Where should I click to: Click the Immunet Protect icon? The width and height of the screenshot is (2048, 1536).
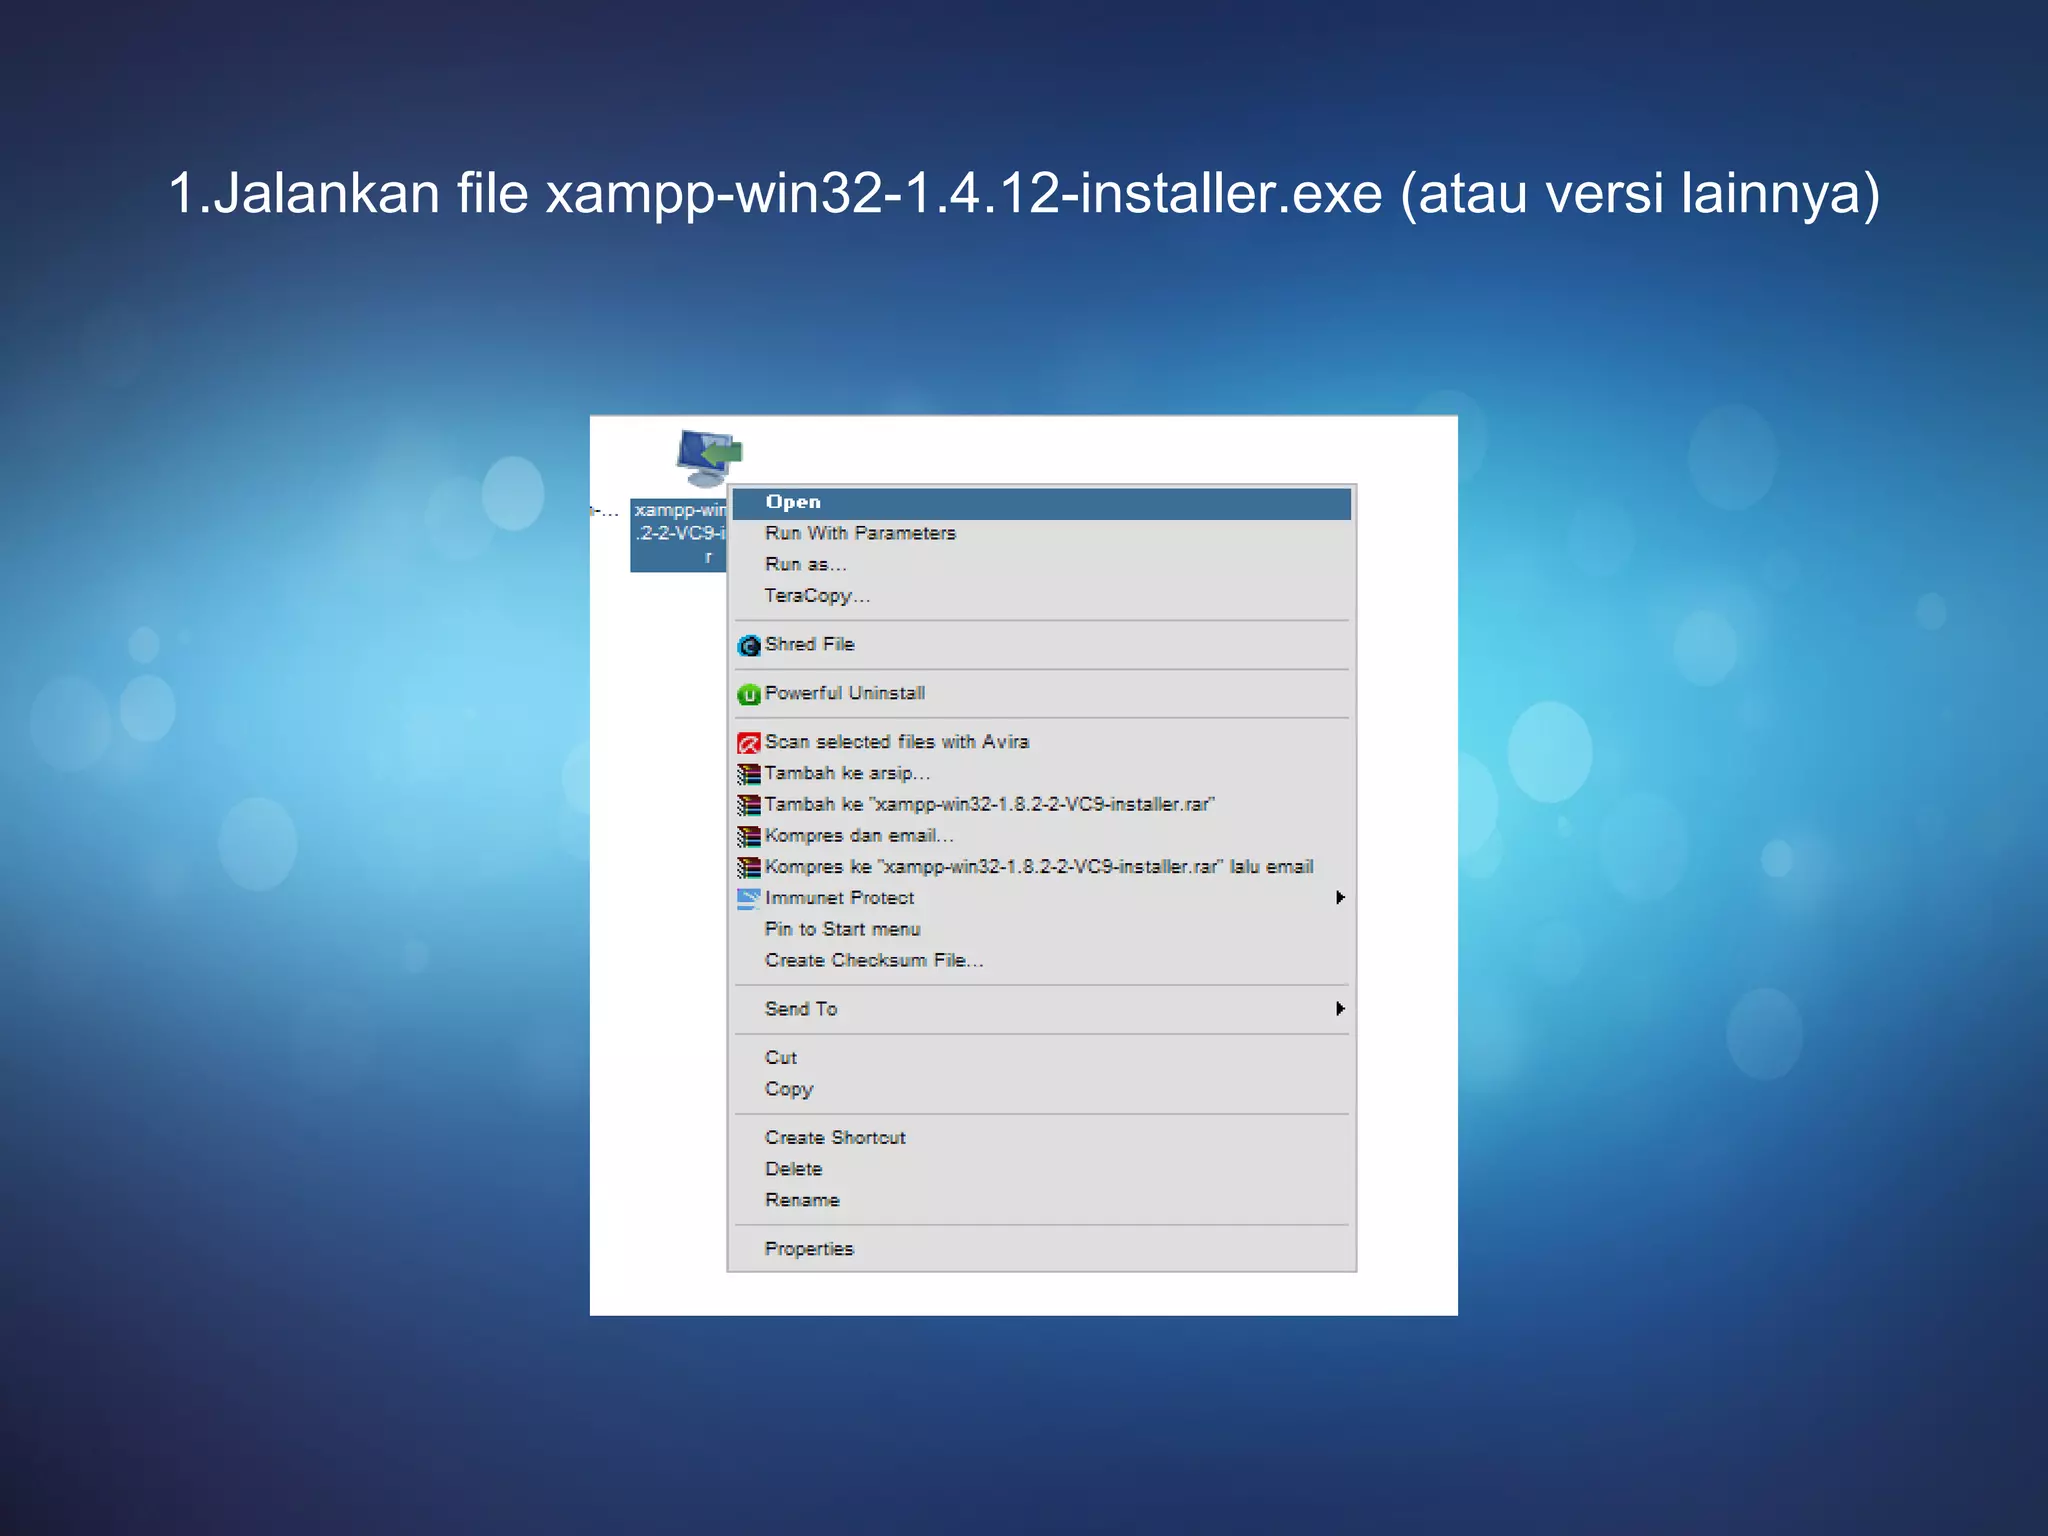pyautogui.click(x=748, y=899)
